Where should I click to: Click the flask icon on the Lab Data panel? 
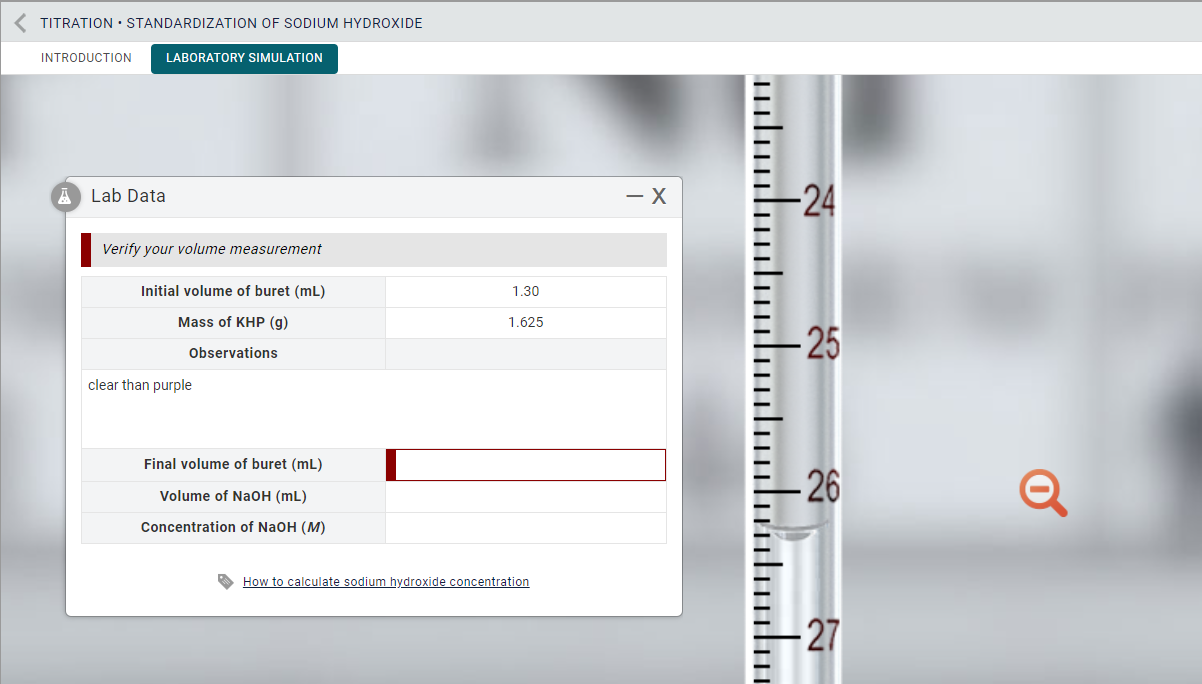point(65,196)
